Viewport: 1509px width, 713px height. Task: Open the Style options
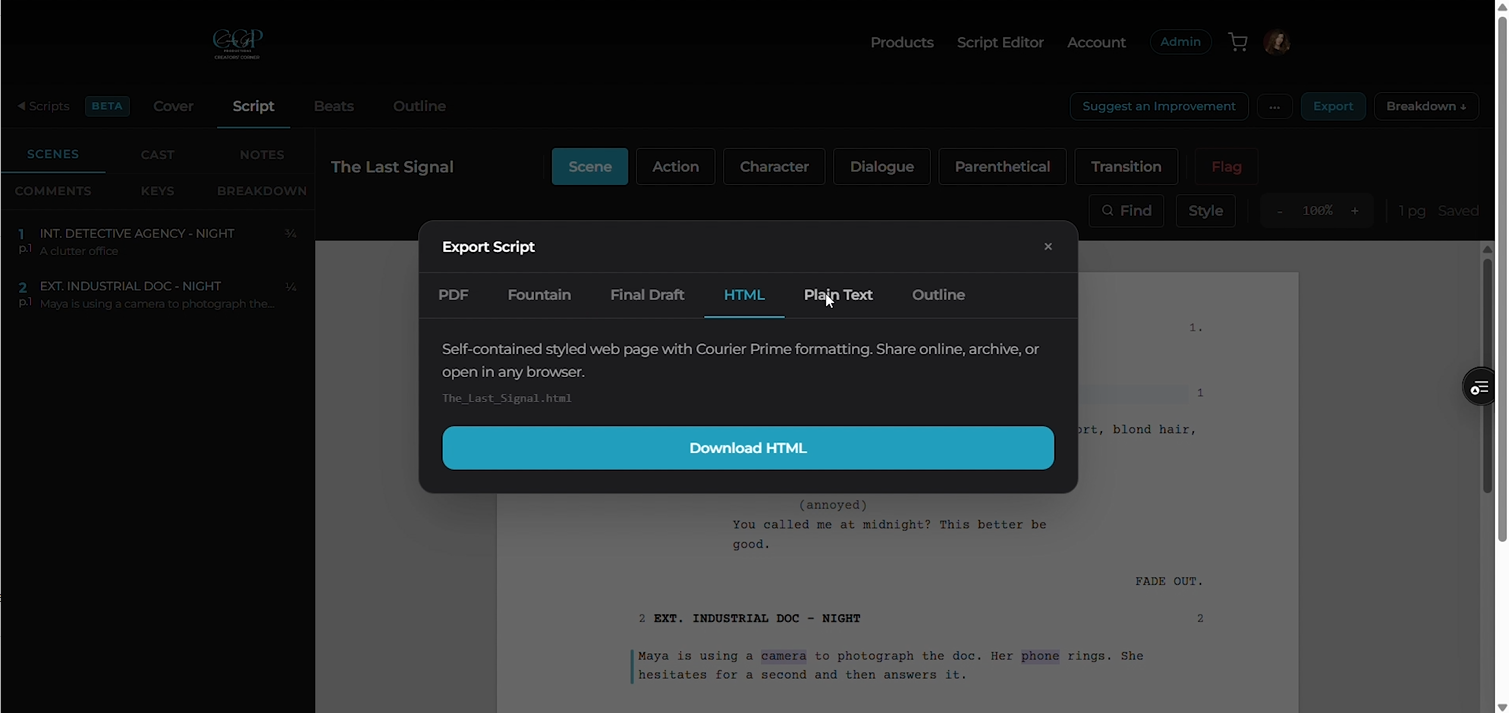click(x=1205, y=210)
